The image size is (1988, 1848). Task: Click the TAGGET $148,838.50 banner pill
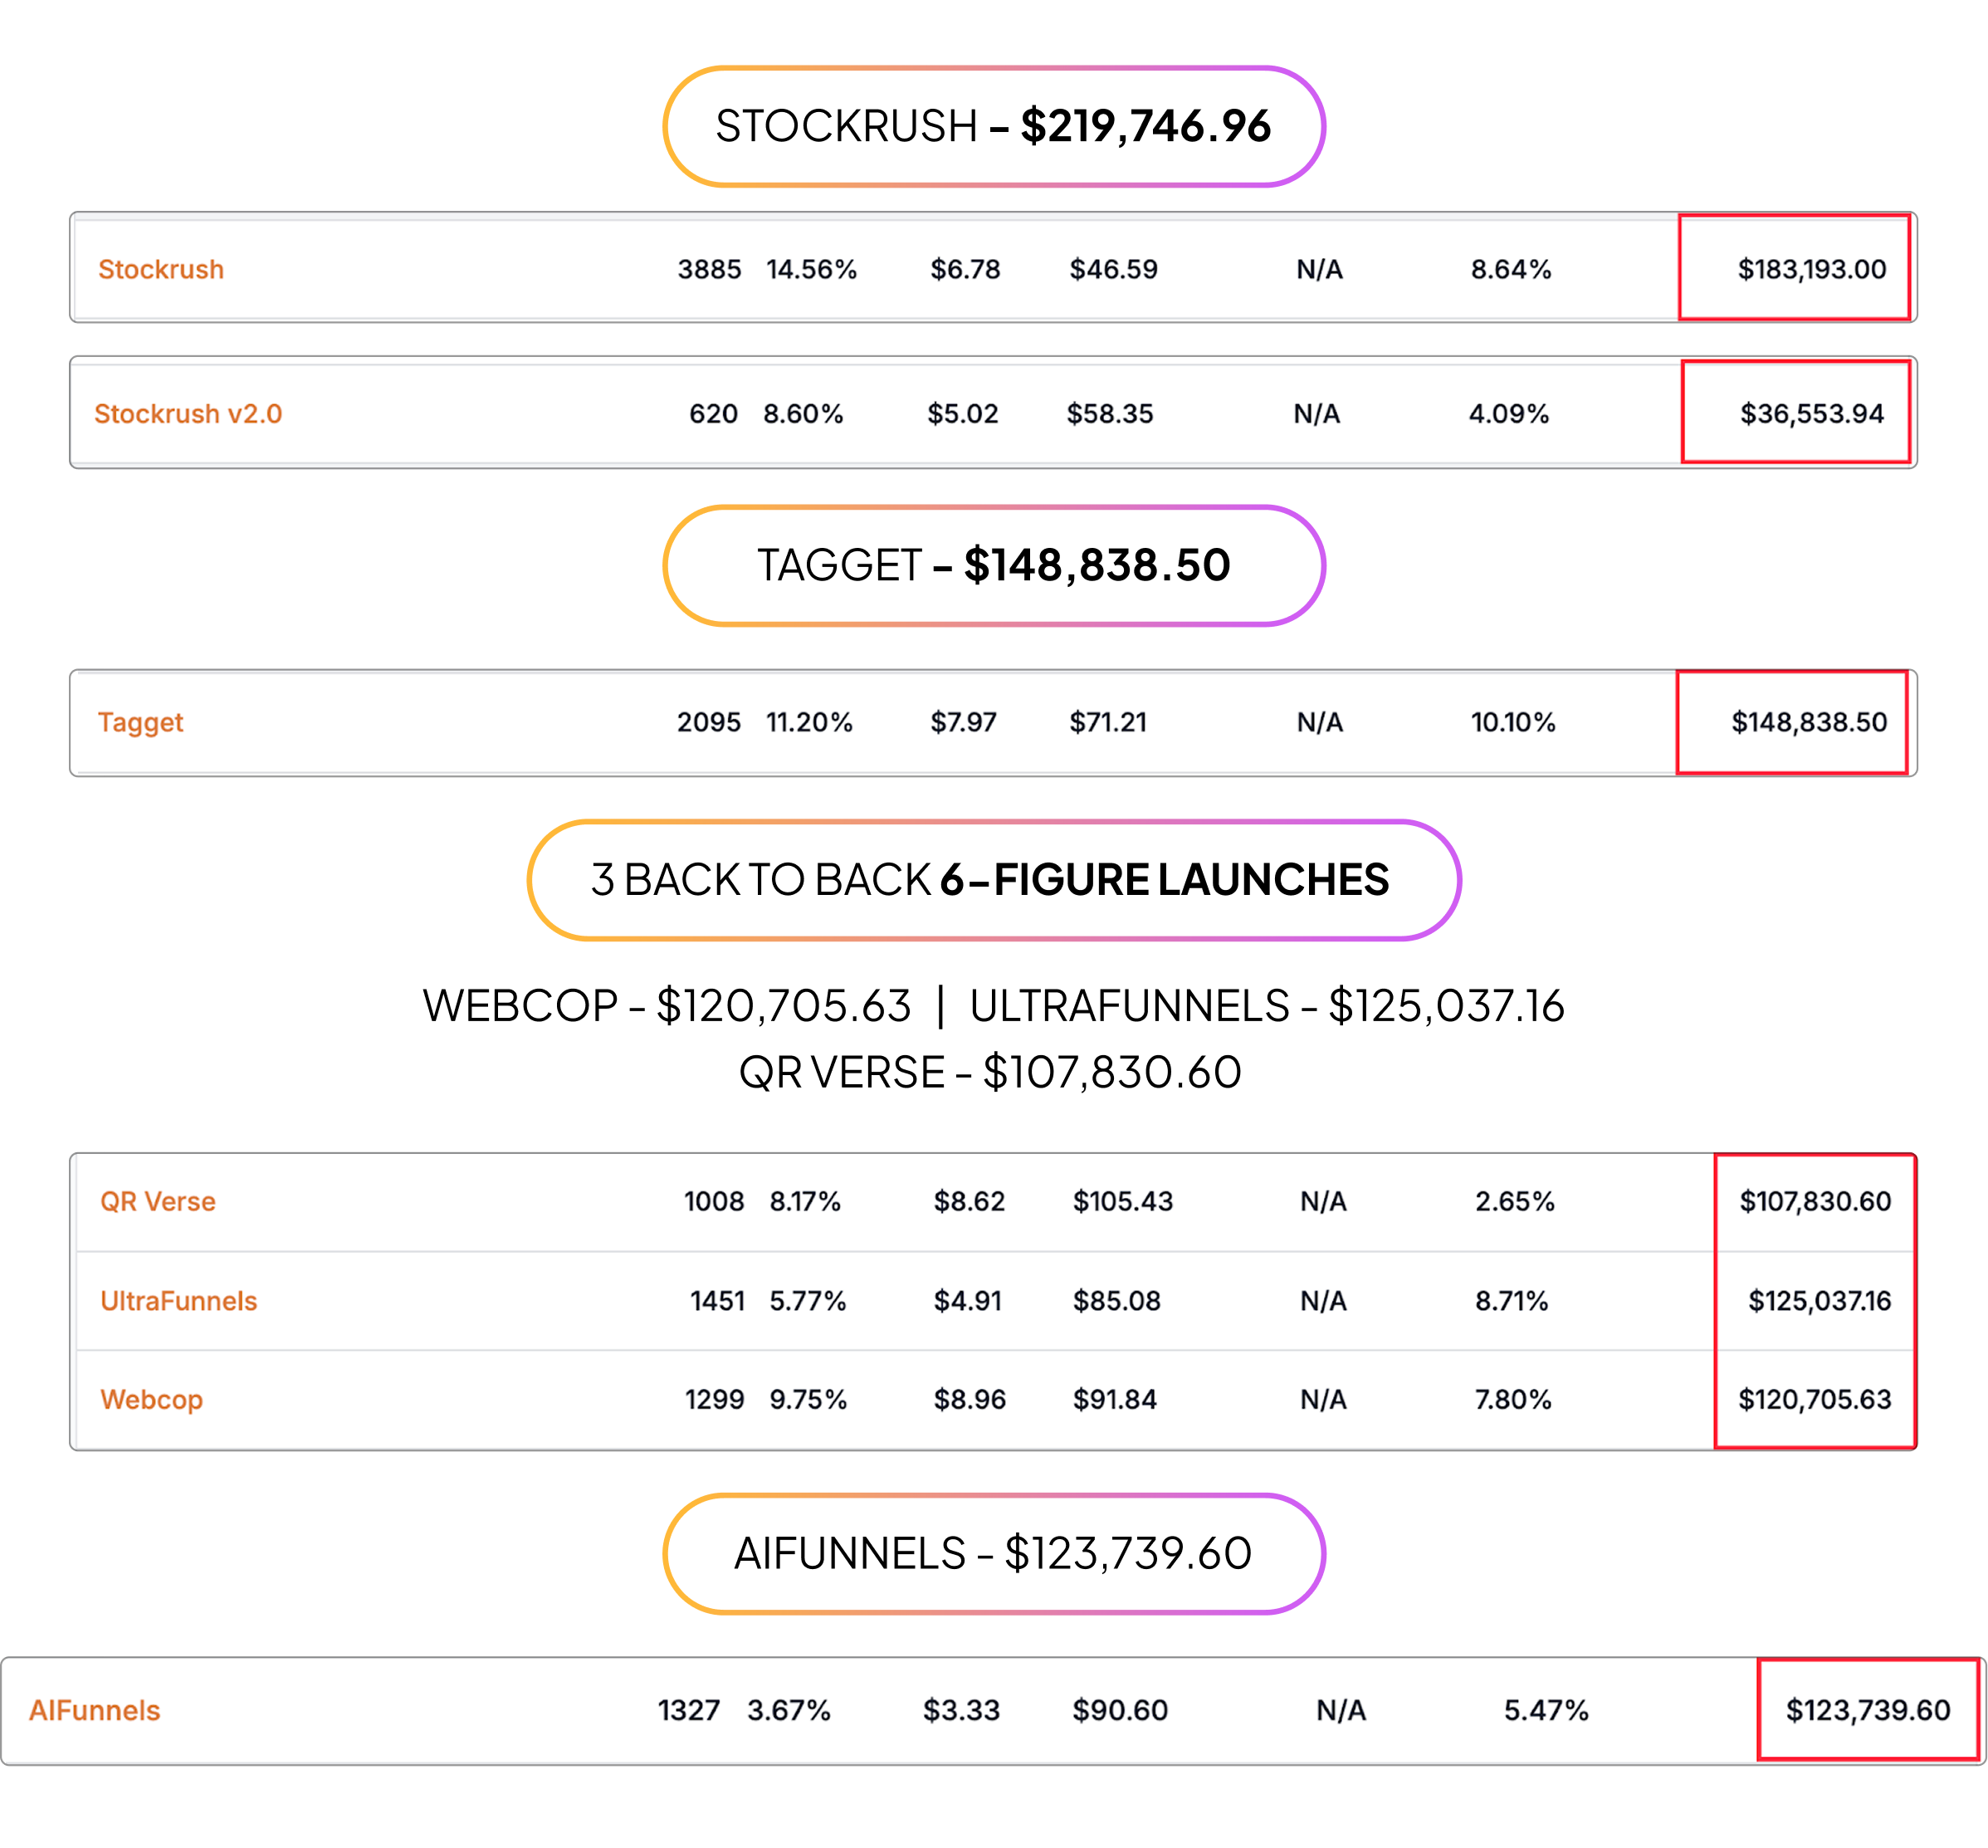click(993, 566)
